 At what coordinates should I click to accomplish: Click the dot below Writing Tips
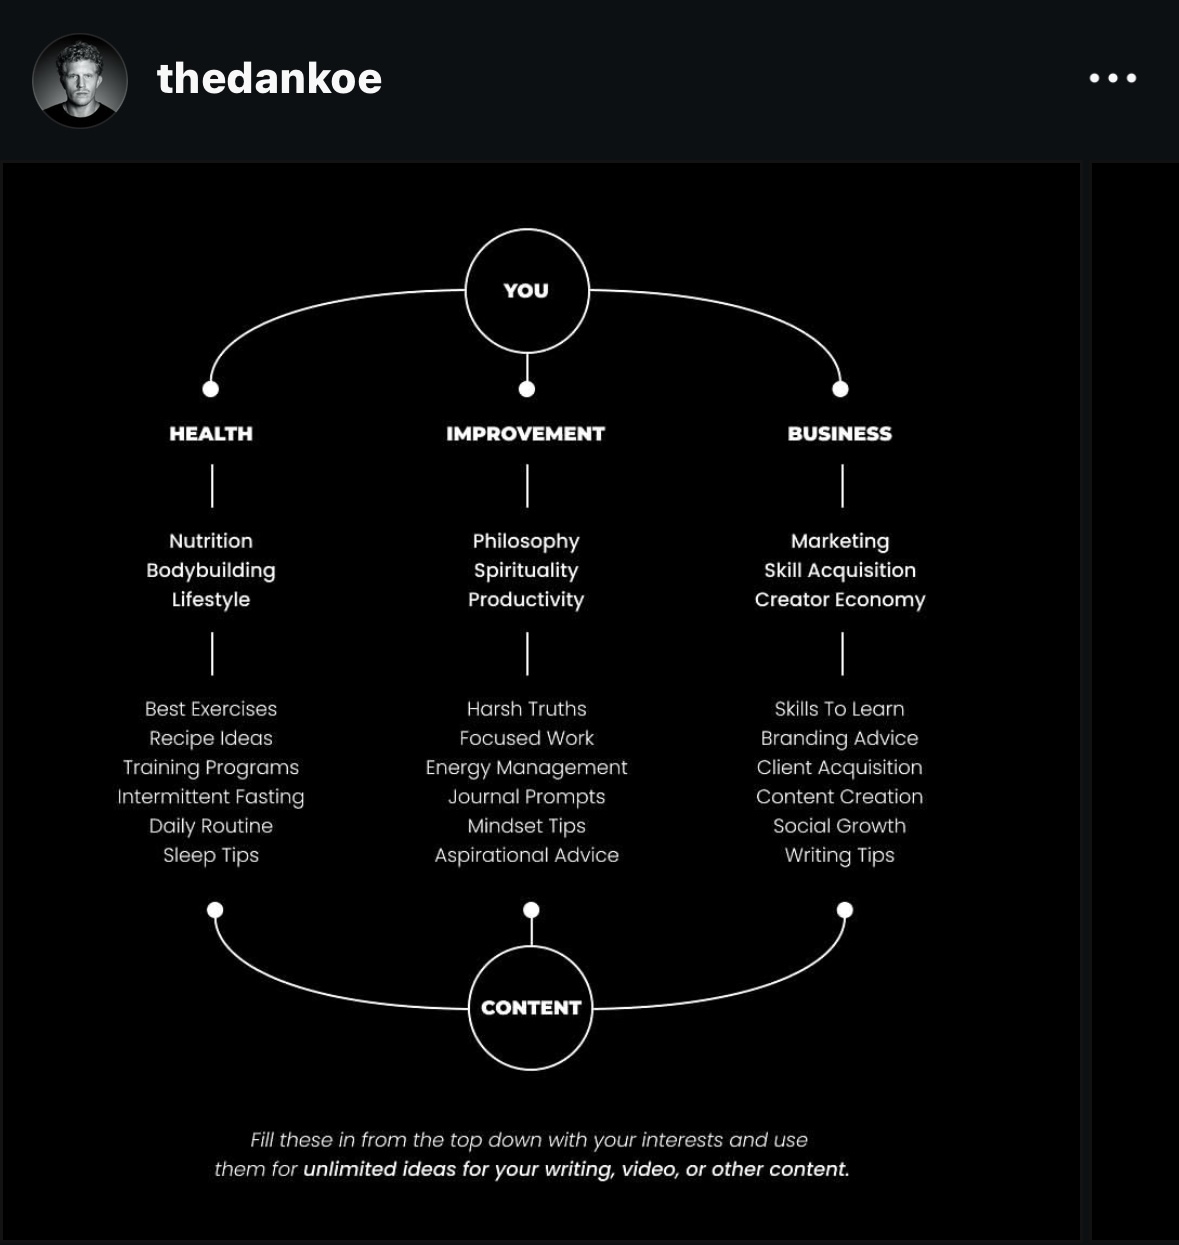coord(845,910)
